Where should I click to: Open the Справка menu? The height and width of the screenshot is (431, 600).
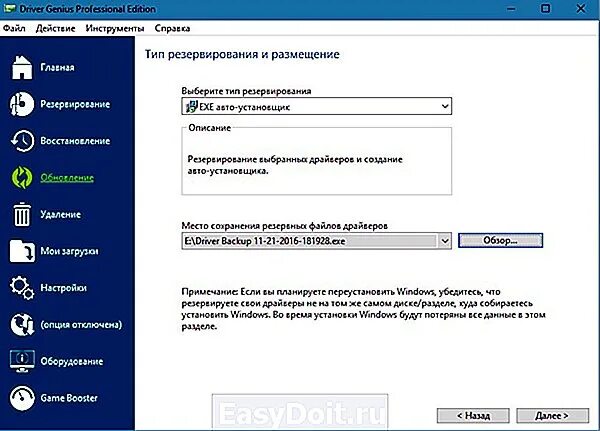click(172, 28)
